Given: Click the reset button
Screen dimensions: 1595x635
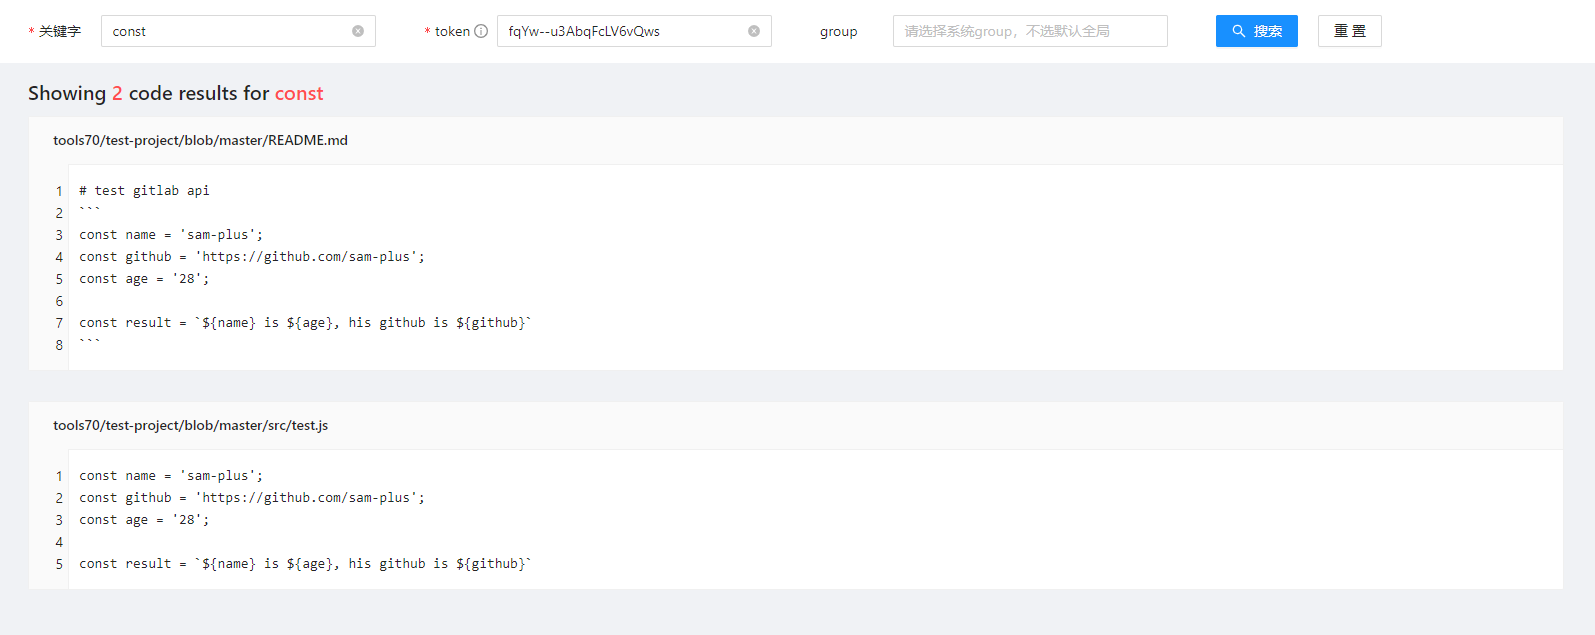Looking at the screenshot, I should coord(1349,31).
